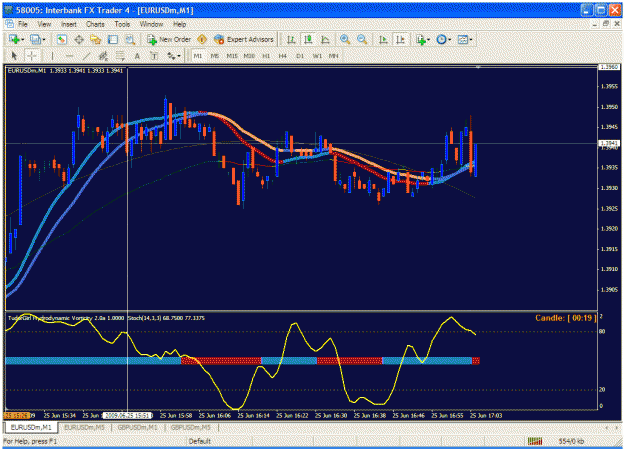625x449 pixels.
Task: Toggle Expert Advisors on or off
Action: click(244, 39)
